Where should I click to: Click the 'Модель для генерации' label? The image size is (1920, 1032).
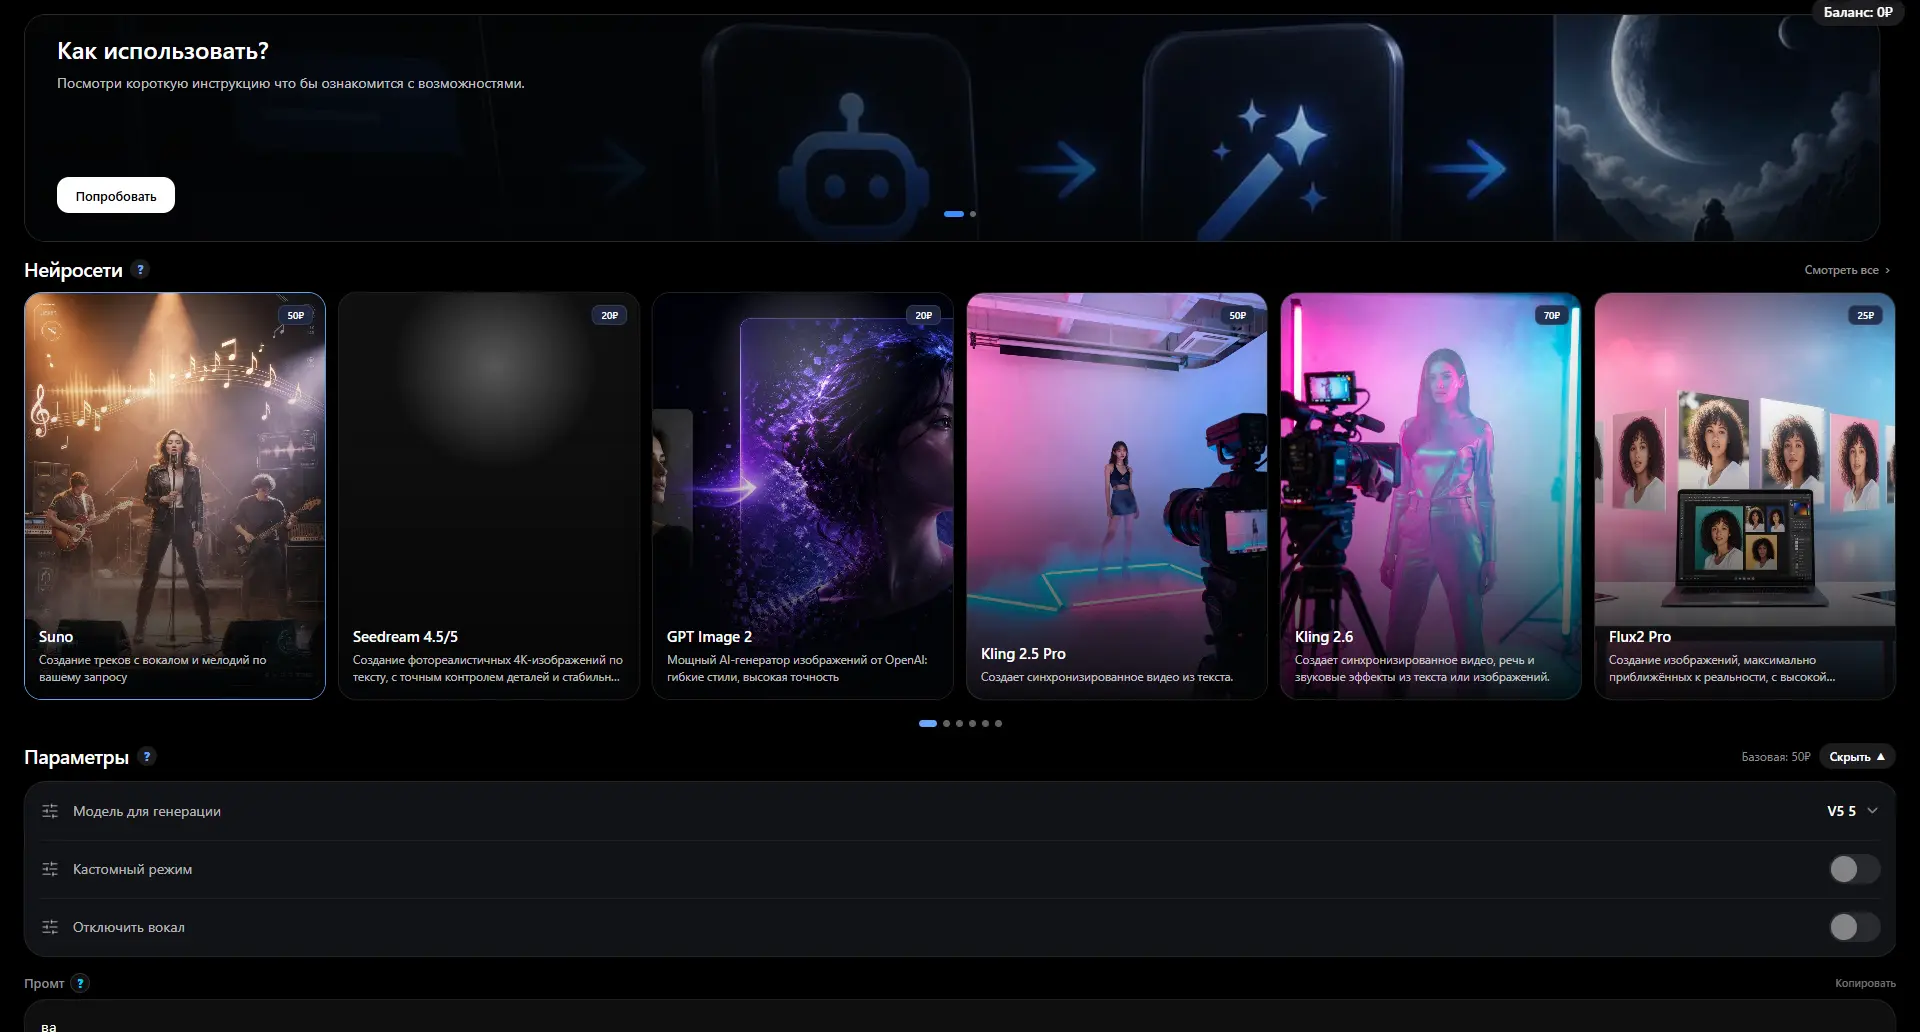[x=147, y=811]
